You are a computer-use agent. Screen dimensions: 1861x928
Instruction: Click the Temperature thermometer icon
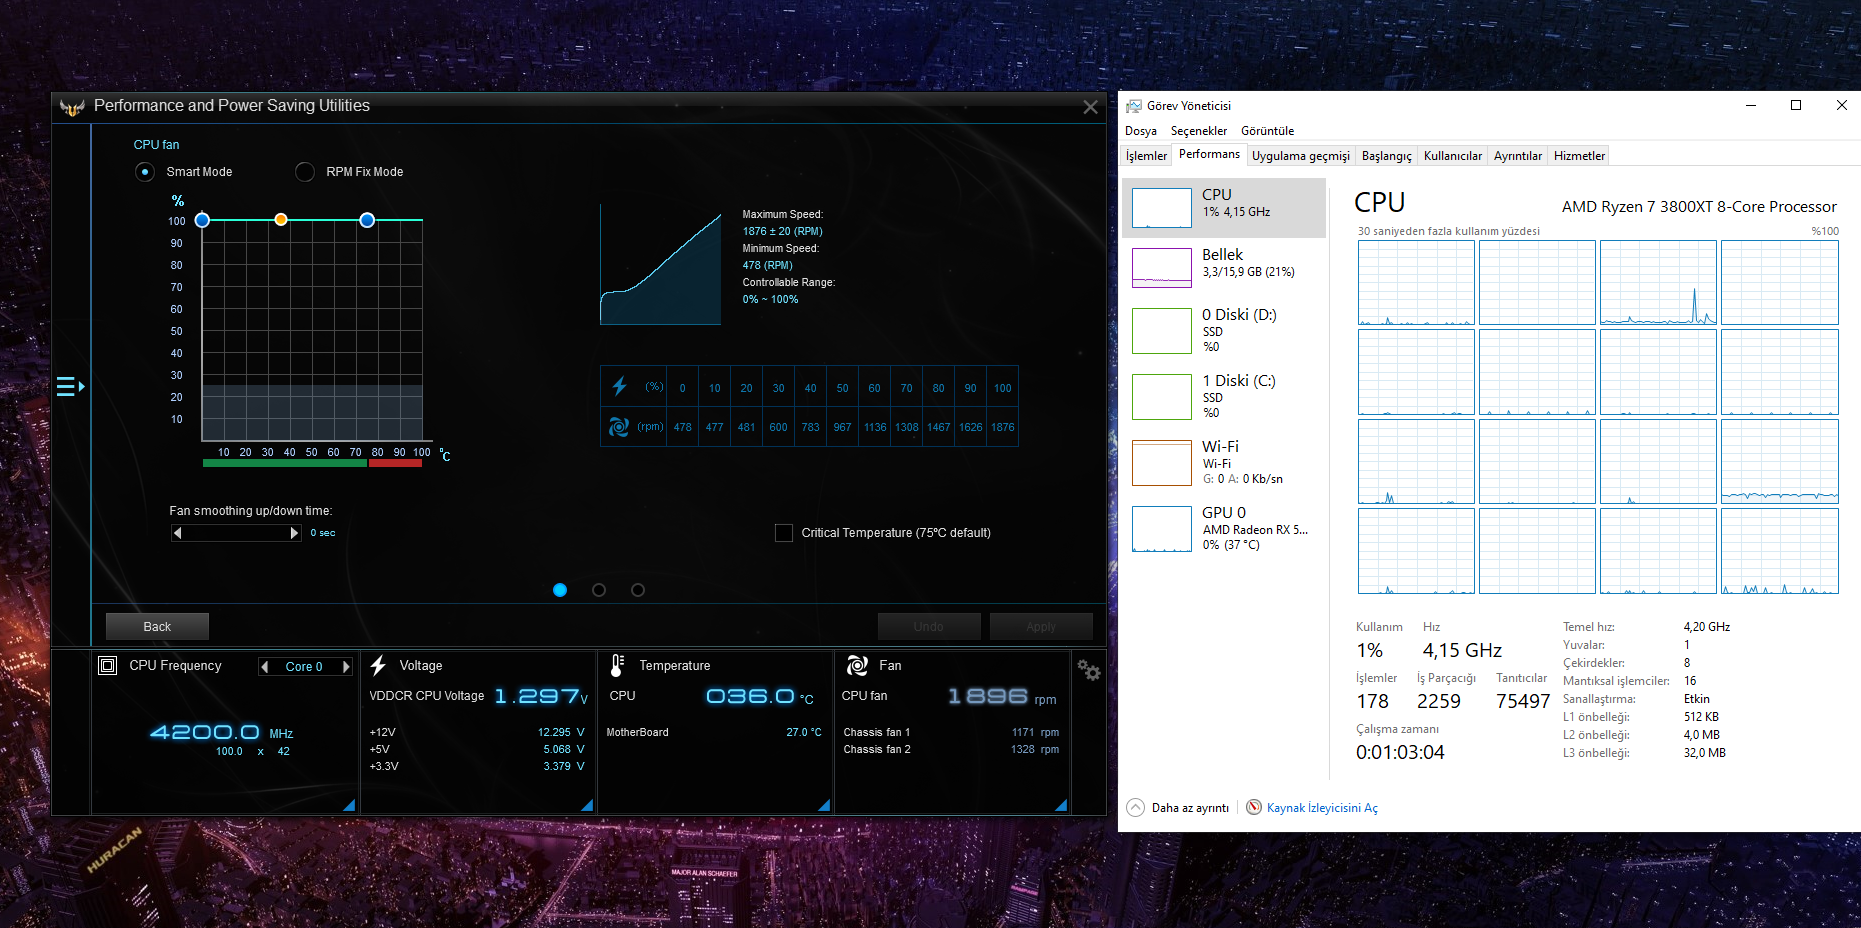click(x=617, y=666)
